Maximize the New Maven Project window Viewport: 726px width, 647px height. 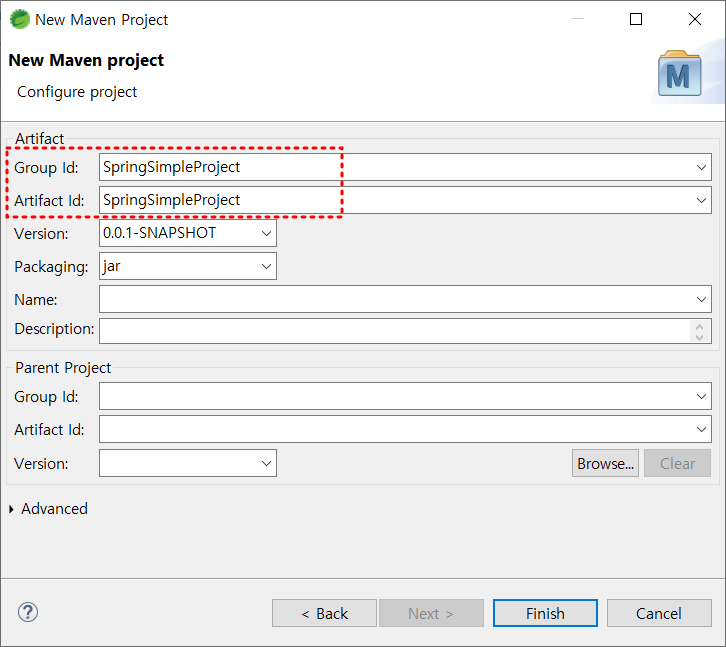[x=636, y=19]
